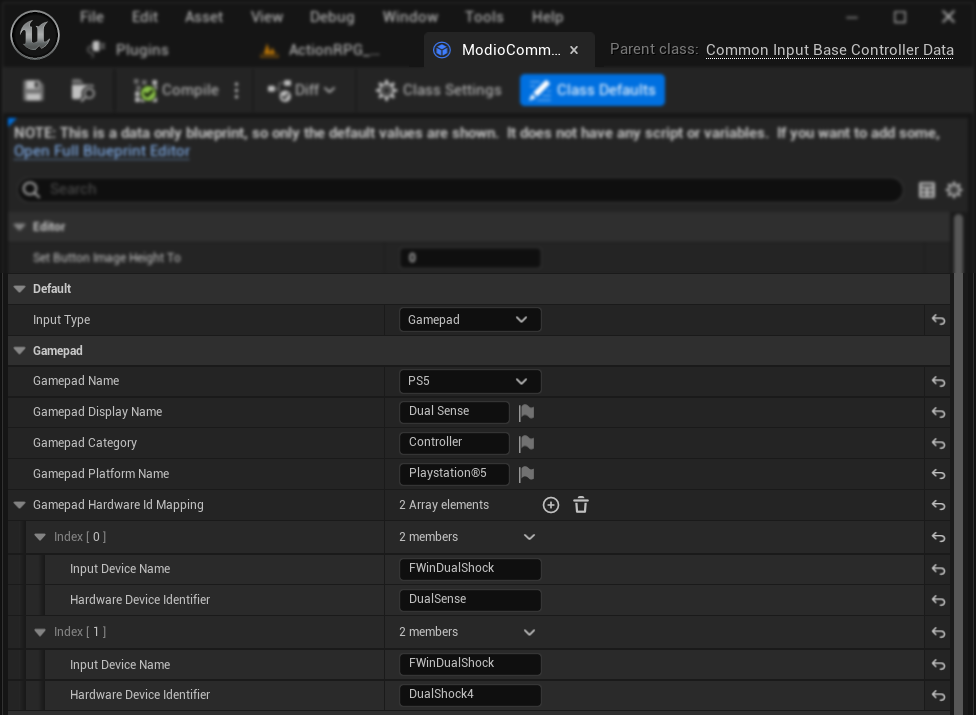Image resolution: width=976 pixels, height=715 pixels.
Task: Focus the details Search field
Action: [x=459, y=189]
